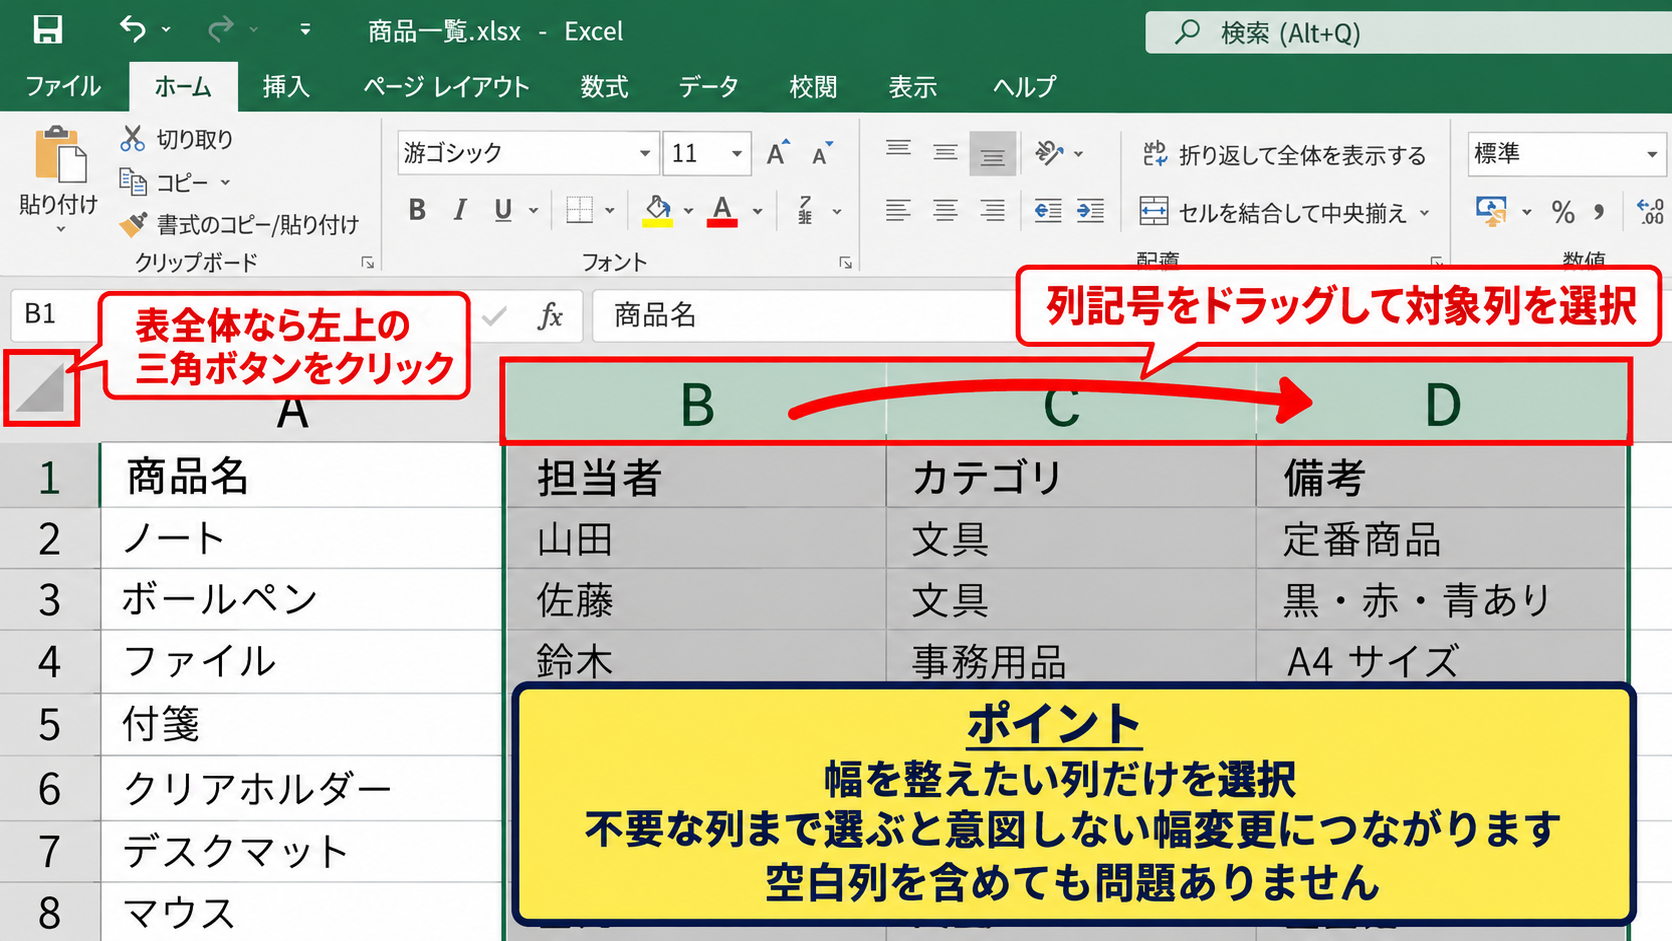Click the borders grid icon
The width and height of the screenshot is (1672, 941).
pos(579,210)
